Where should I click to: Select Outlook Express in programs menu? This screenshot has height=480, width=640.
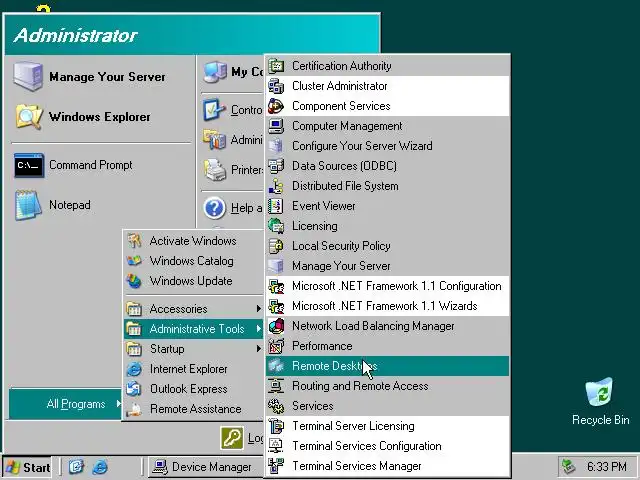point(193,389)
